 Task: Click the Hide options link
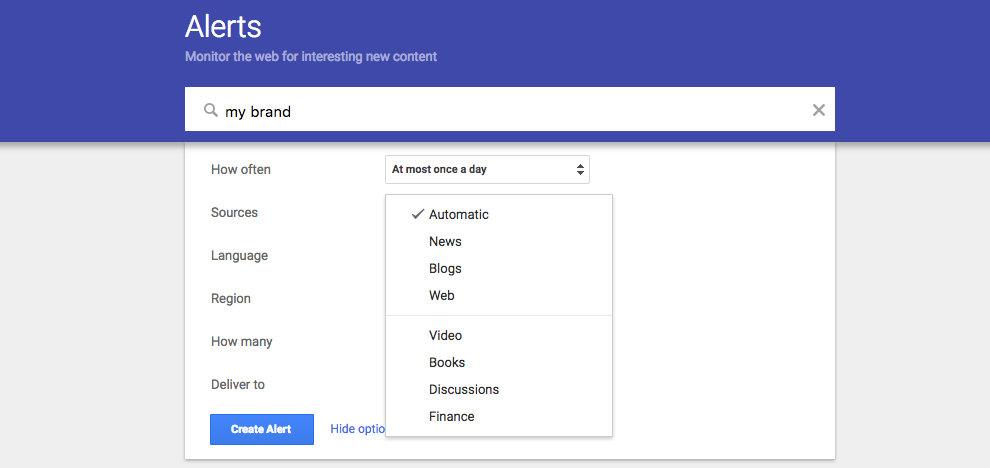[358, 429]
